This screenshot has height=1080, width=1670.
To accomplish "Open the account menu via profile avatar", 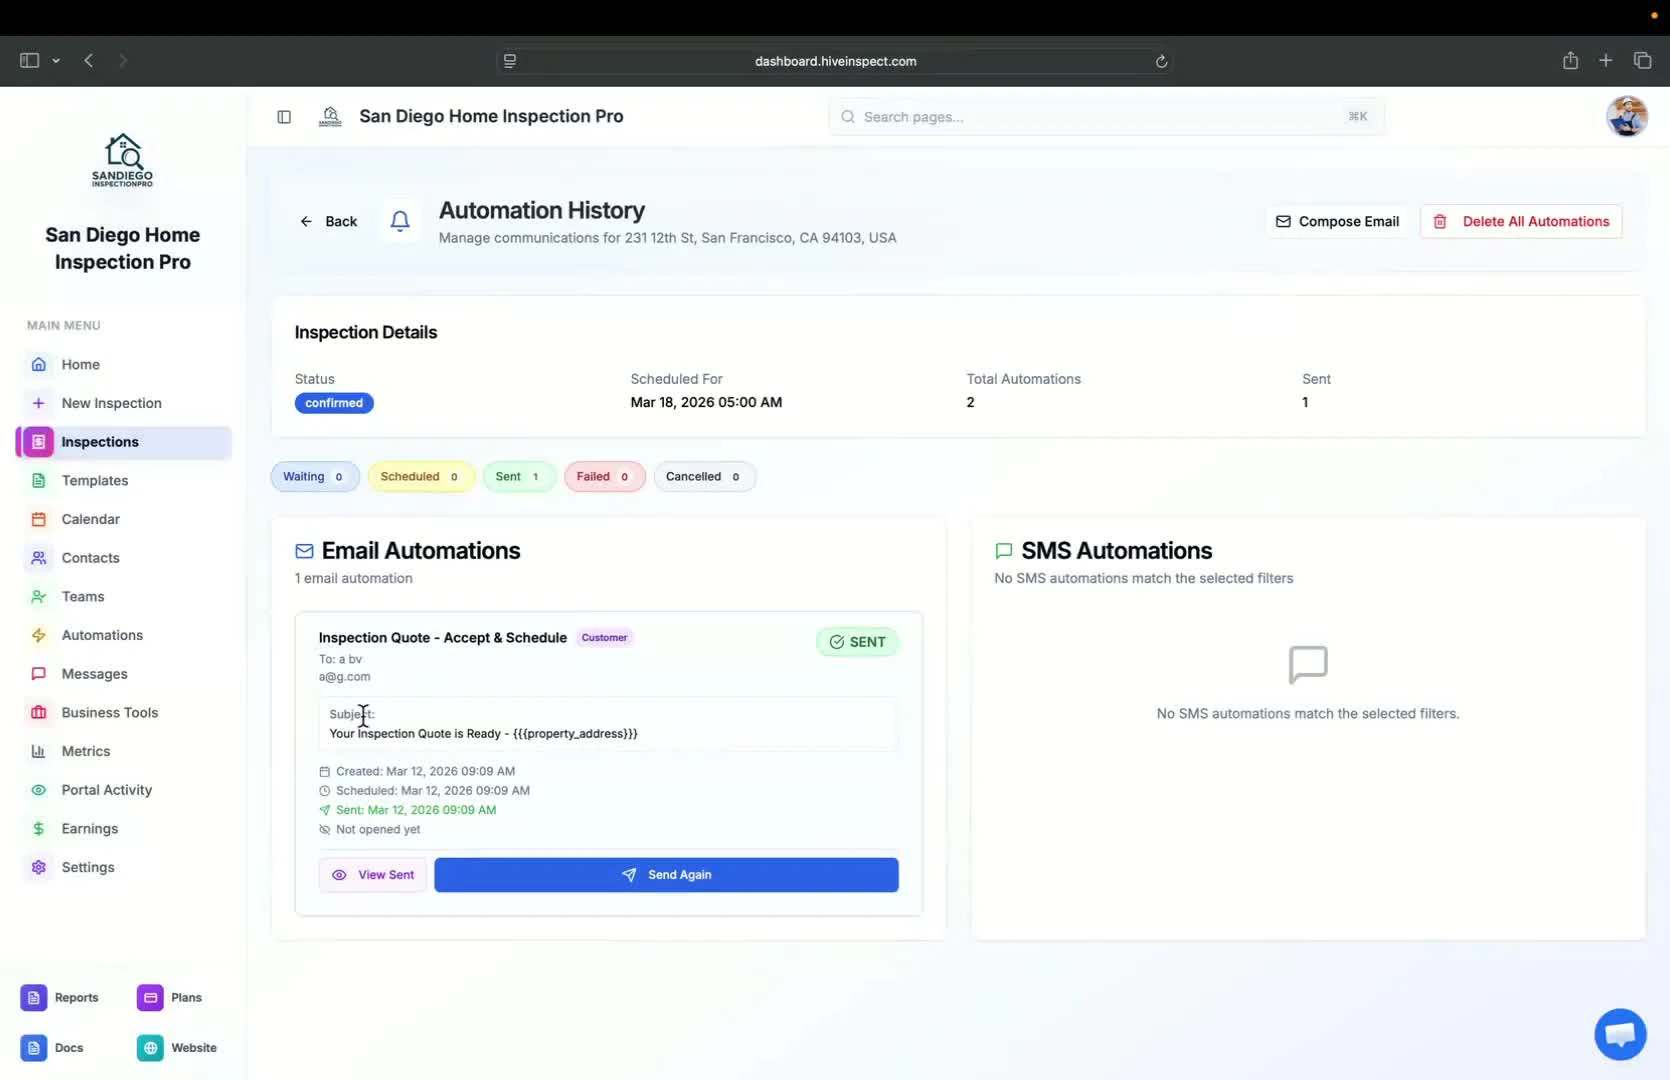I will (x=1627, y=116).
